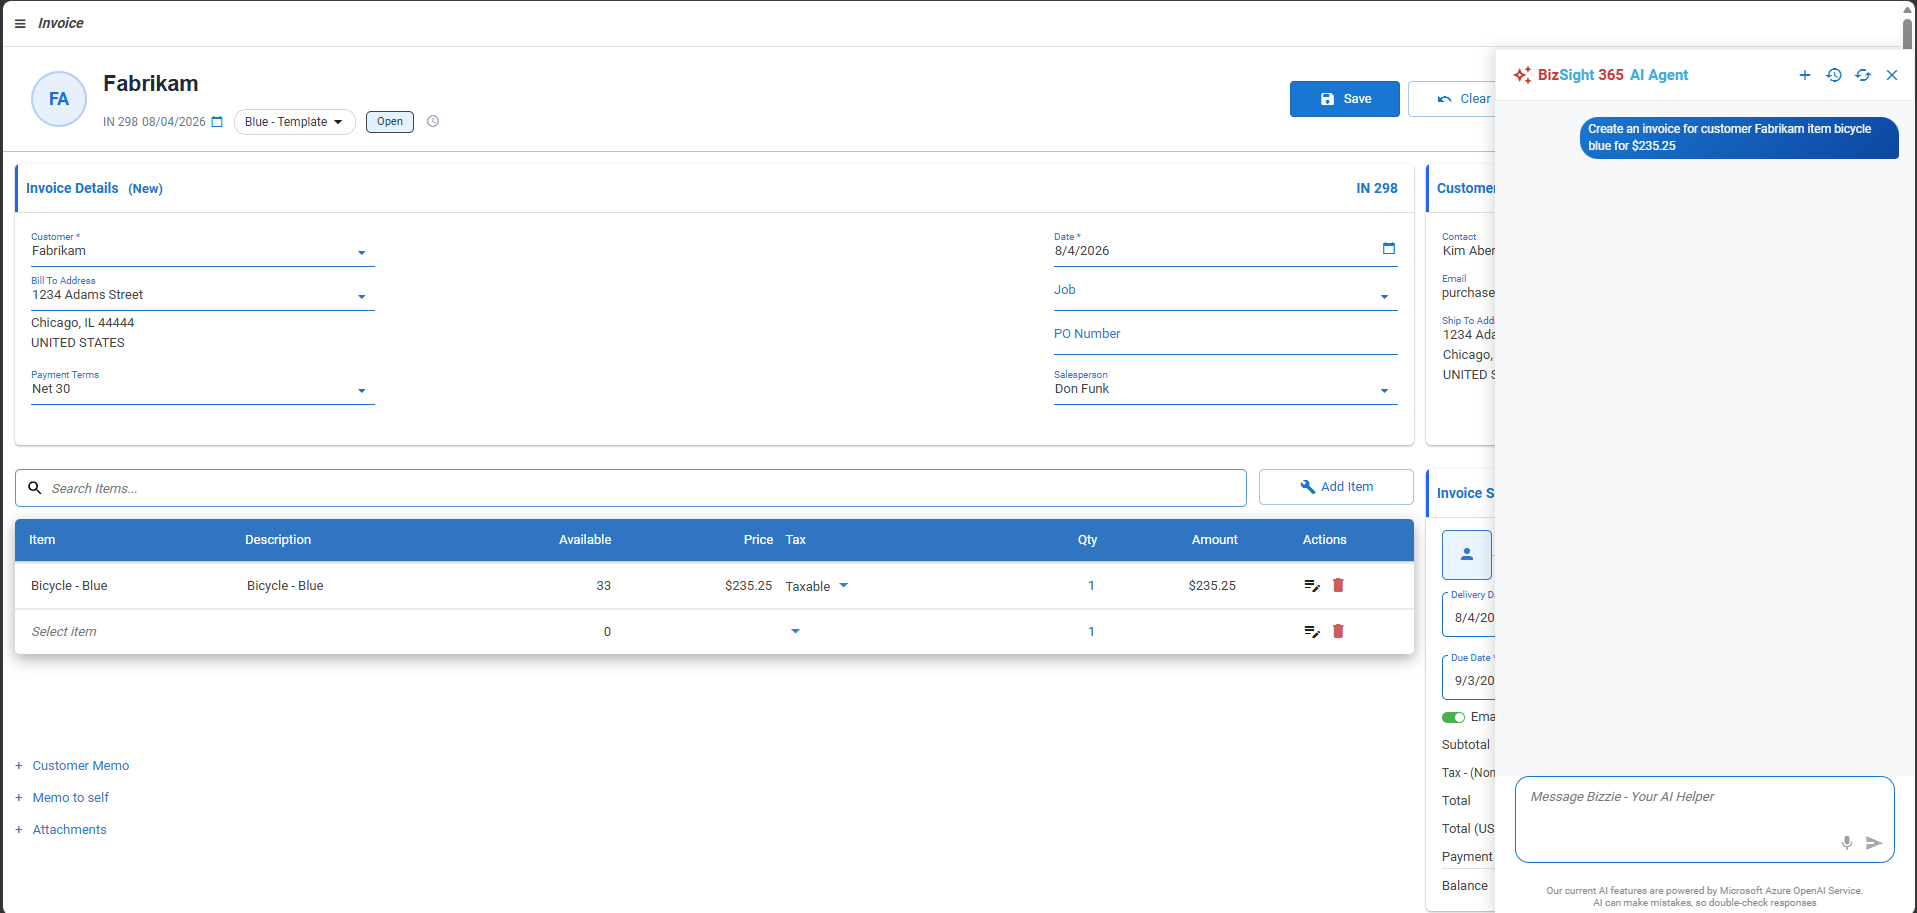1917x913 pixels.
Task: Click the IN 298 invoice number label
Action: click(1377, 188)
